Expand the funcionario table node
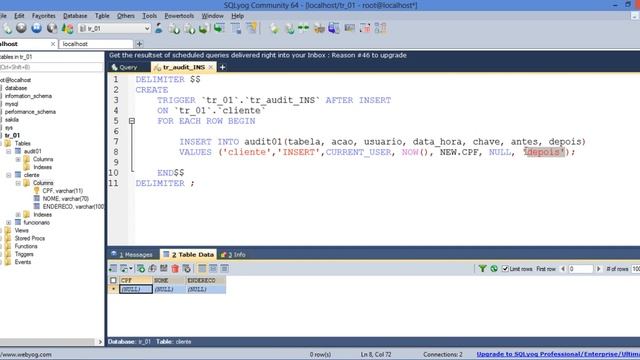This screenshot has height=360, width=640. 9,222
